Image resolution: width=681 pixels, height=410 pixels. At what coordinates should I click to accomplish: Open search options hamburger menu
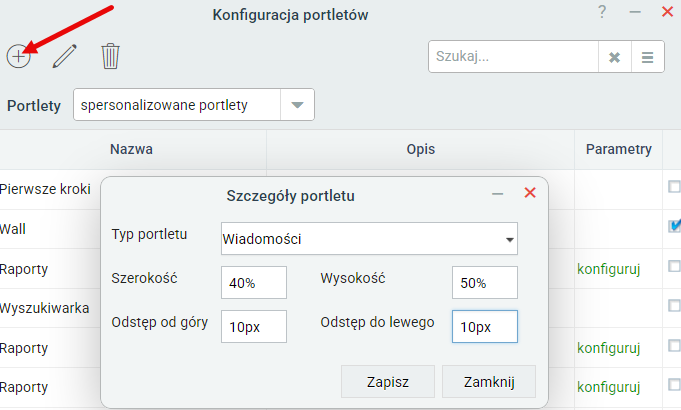pos(648,57)
